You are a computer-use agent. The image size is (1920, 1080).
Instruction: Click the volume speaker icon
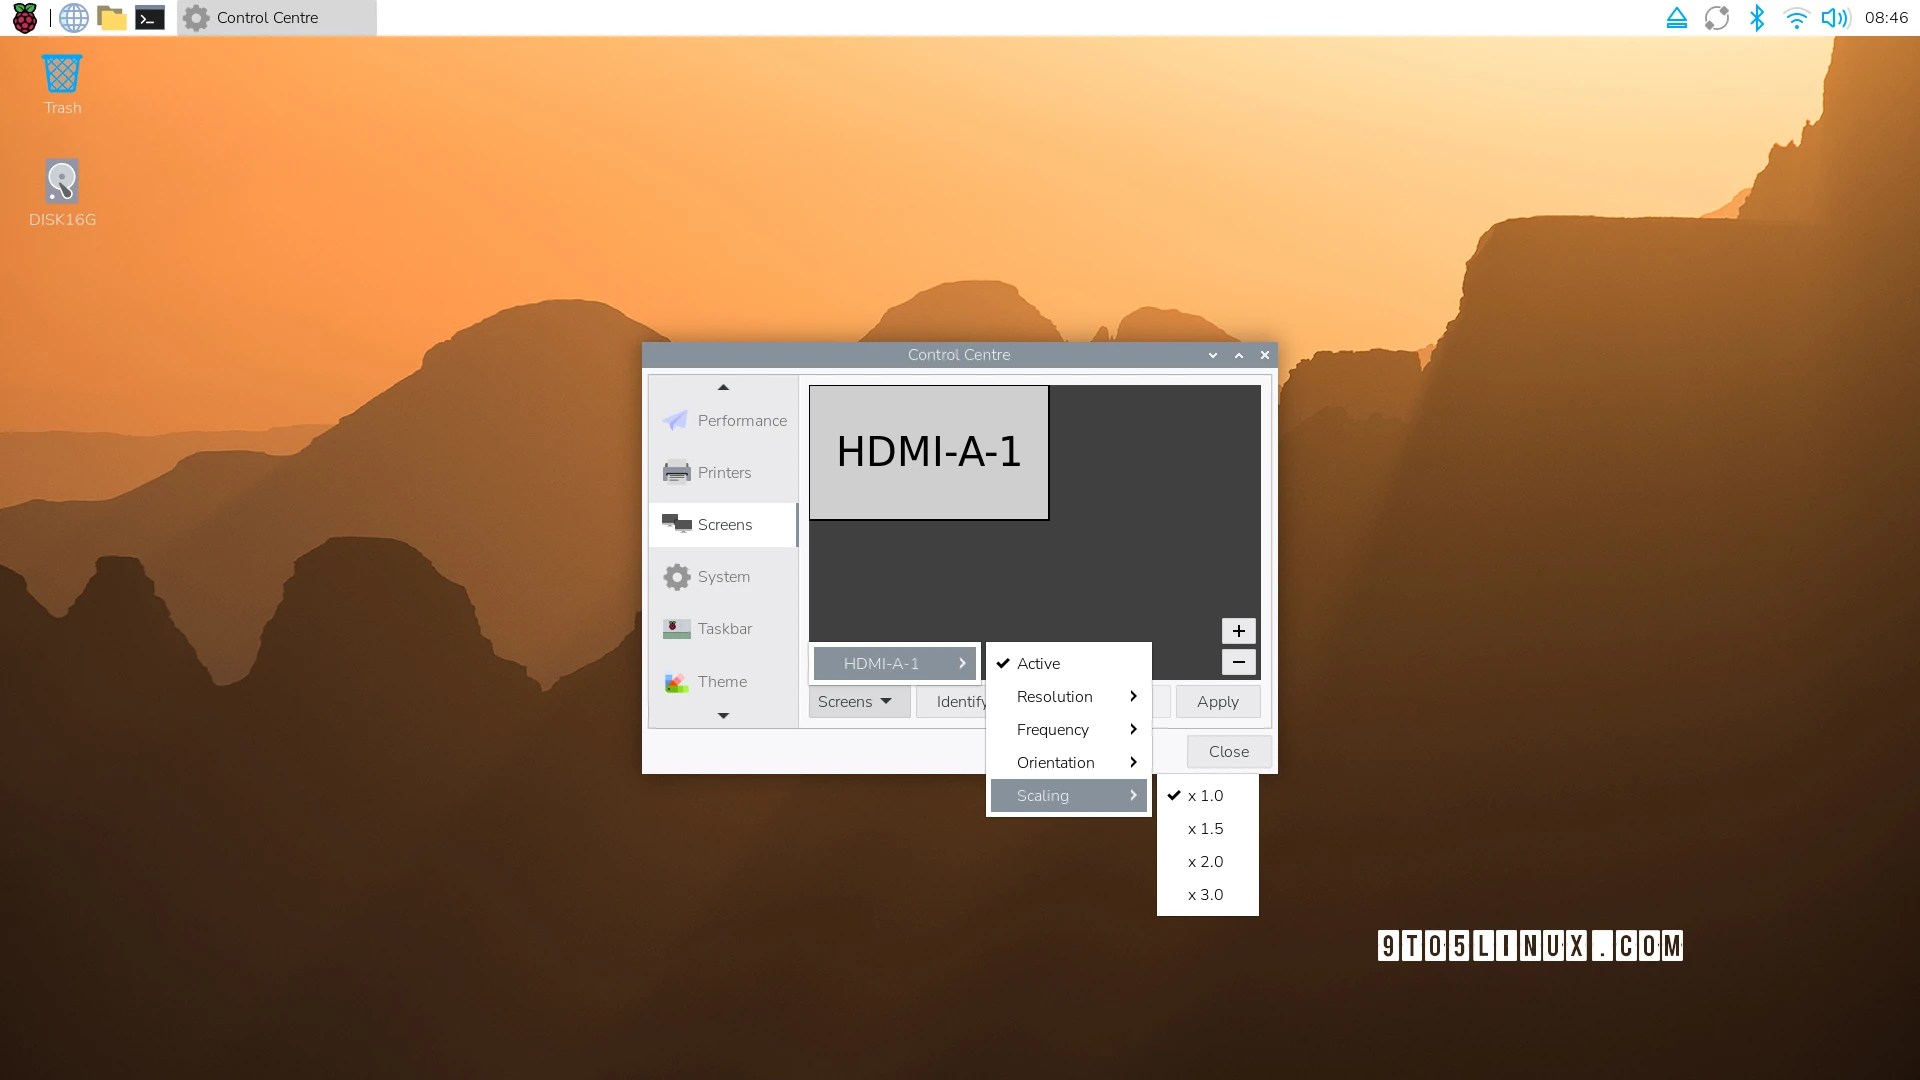pos(1834,18)
